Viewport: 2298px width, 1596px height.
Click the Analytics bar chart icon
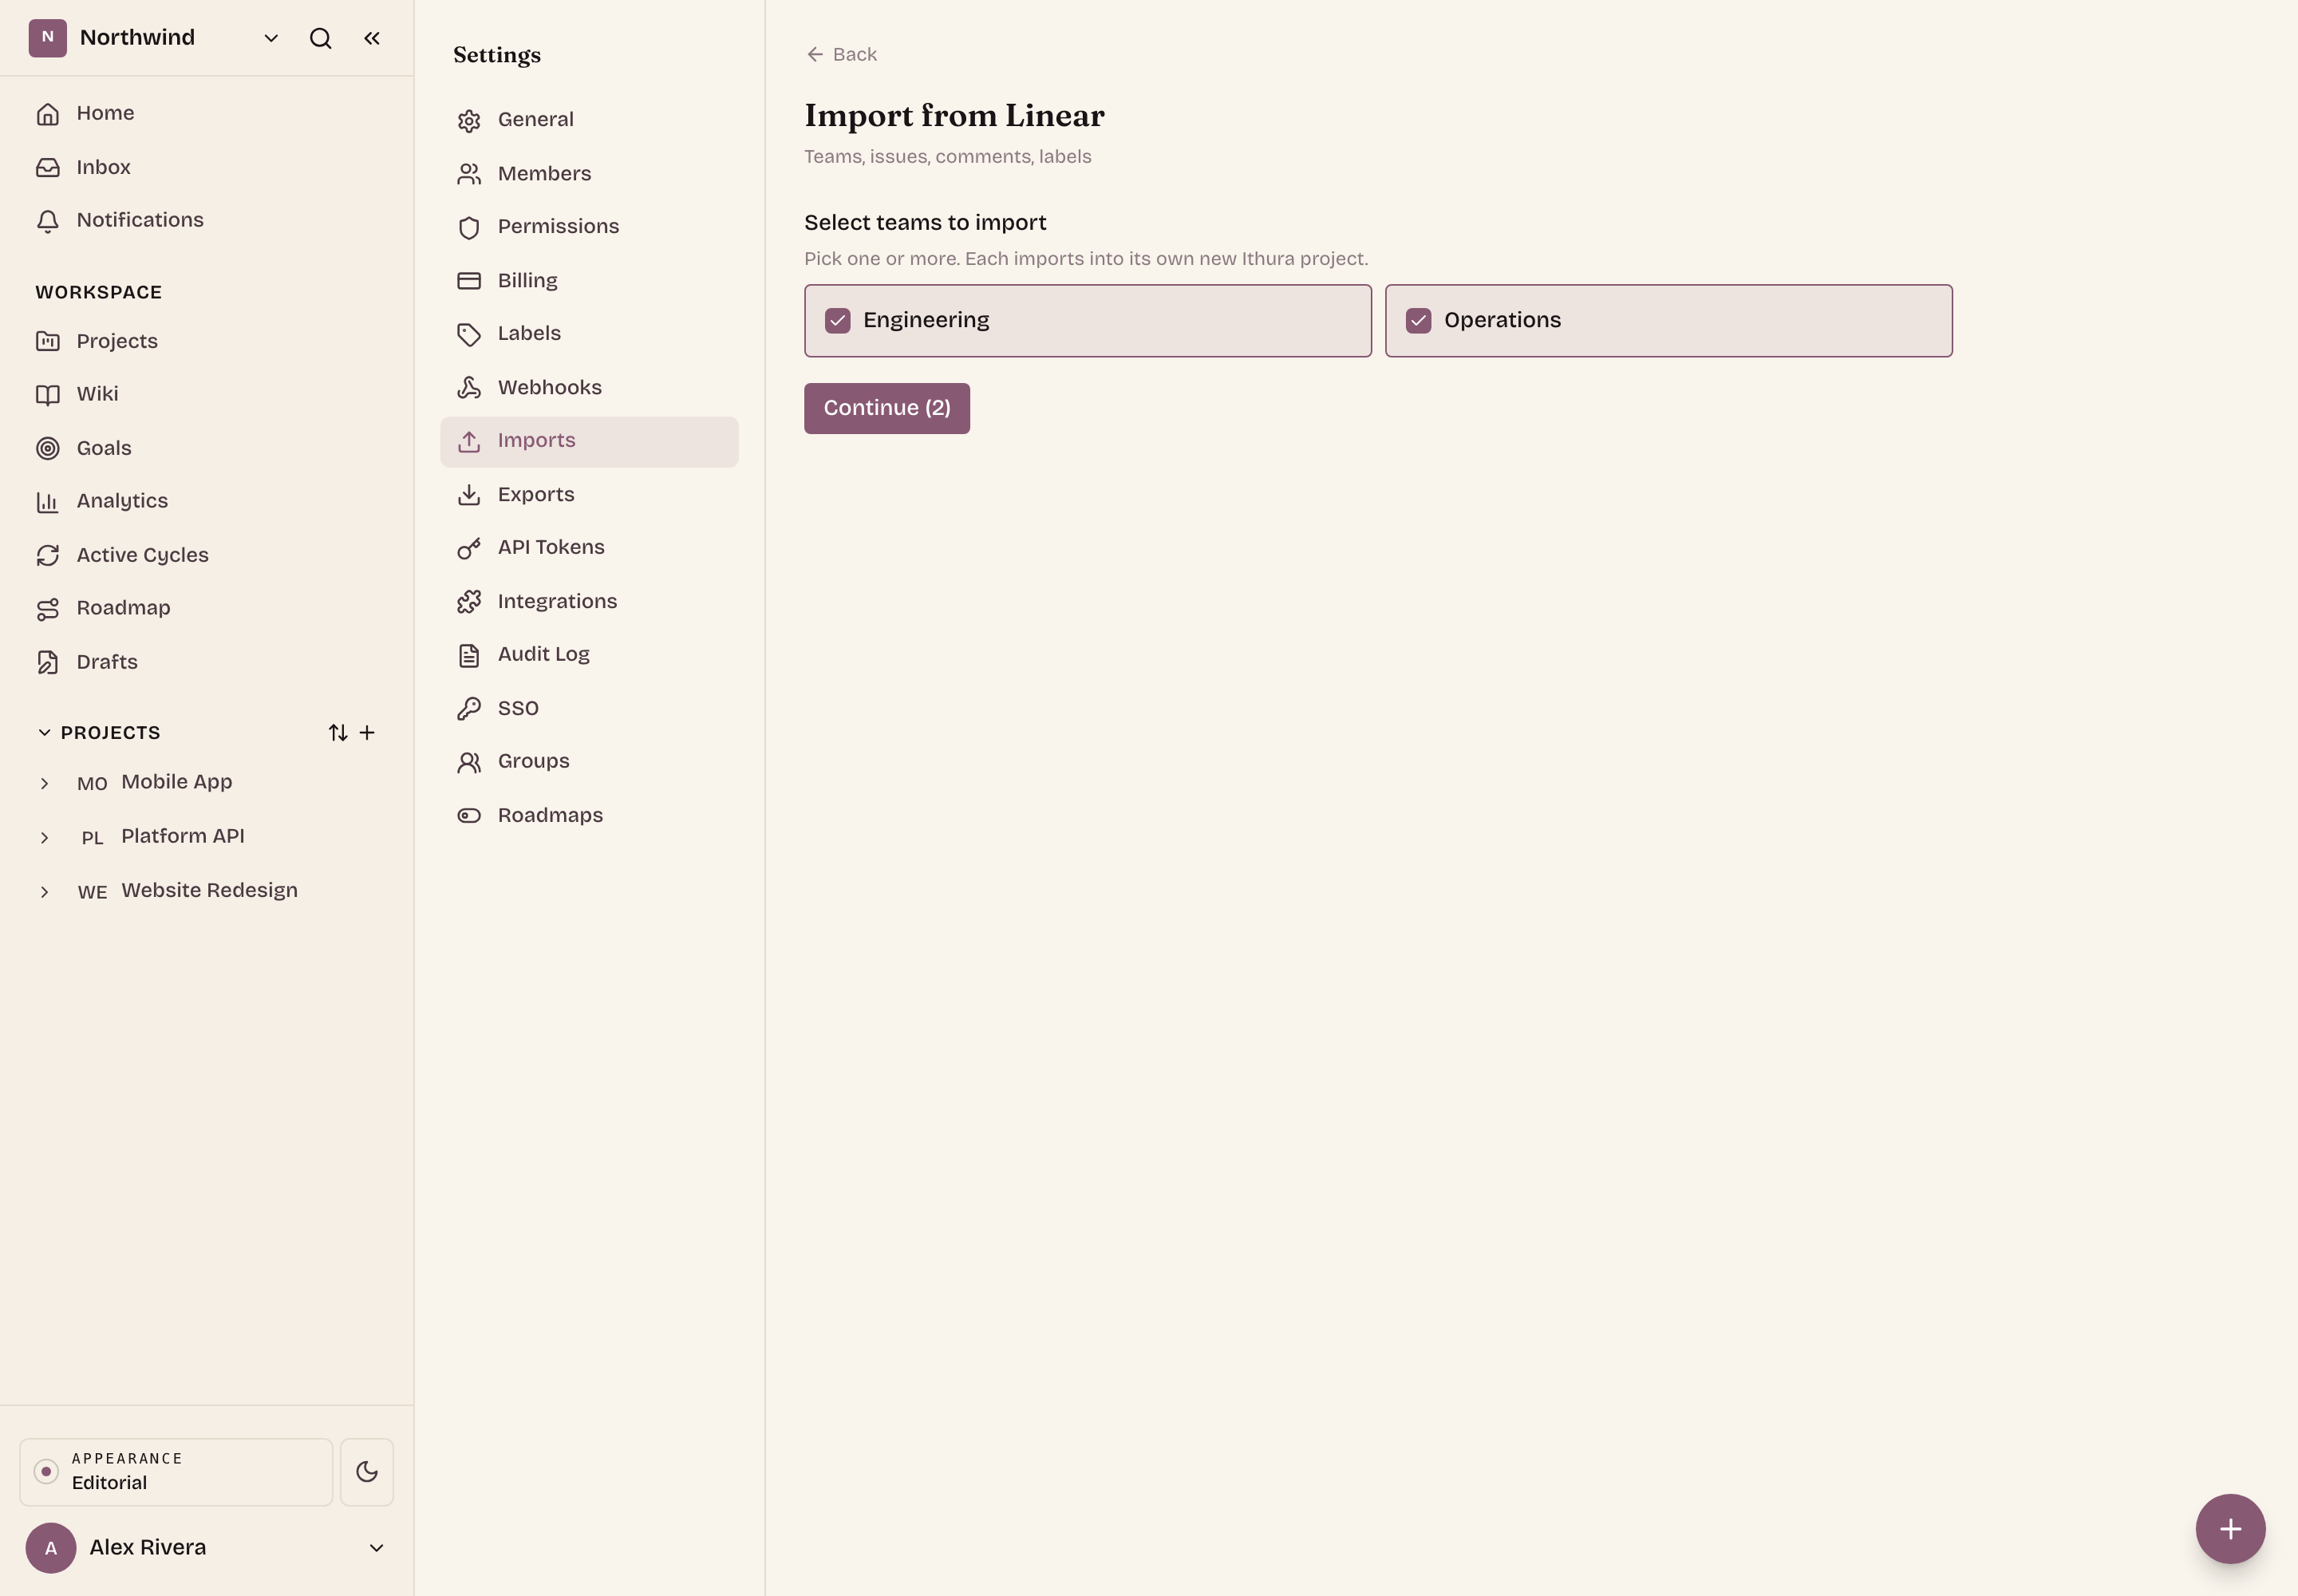pos(48,501)
